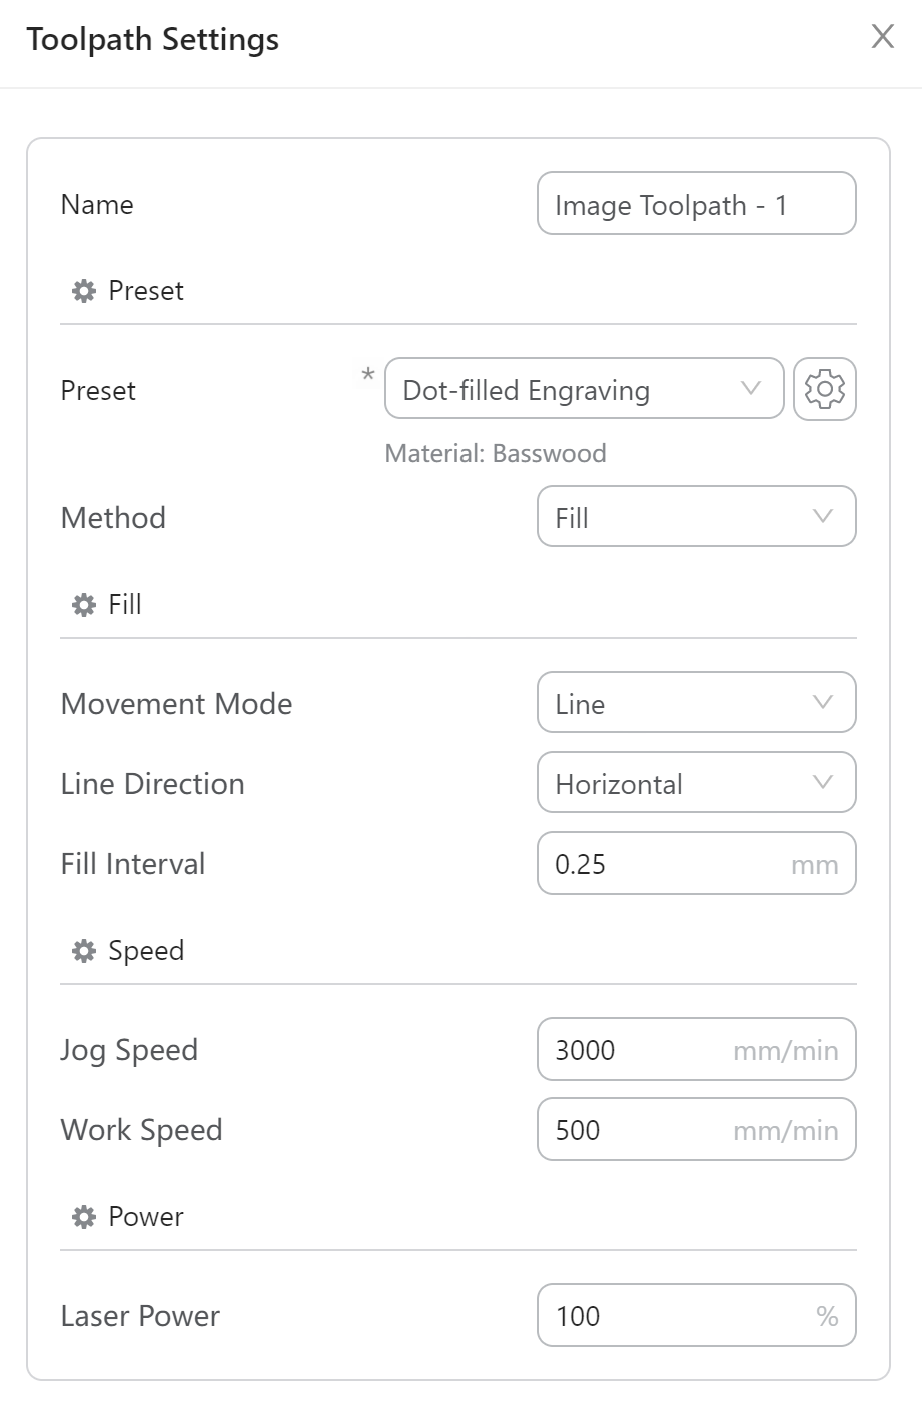Click the Fill Interval input field

[x=697, y=863]
